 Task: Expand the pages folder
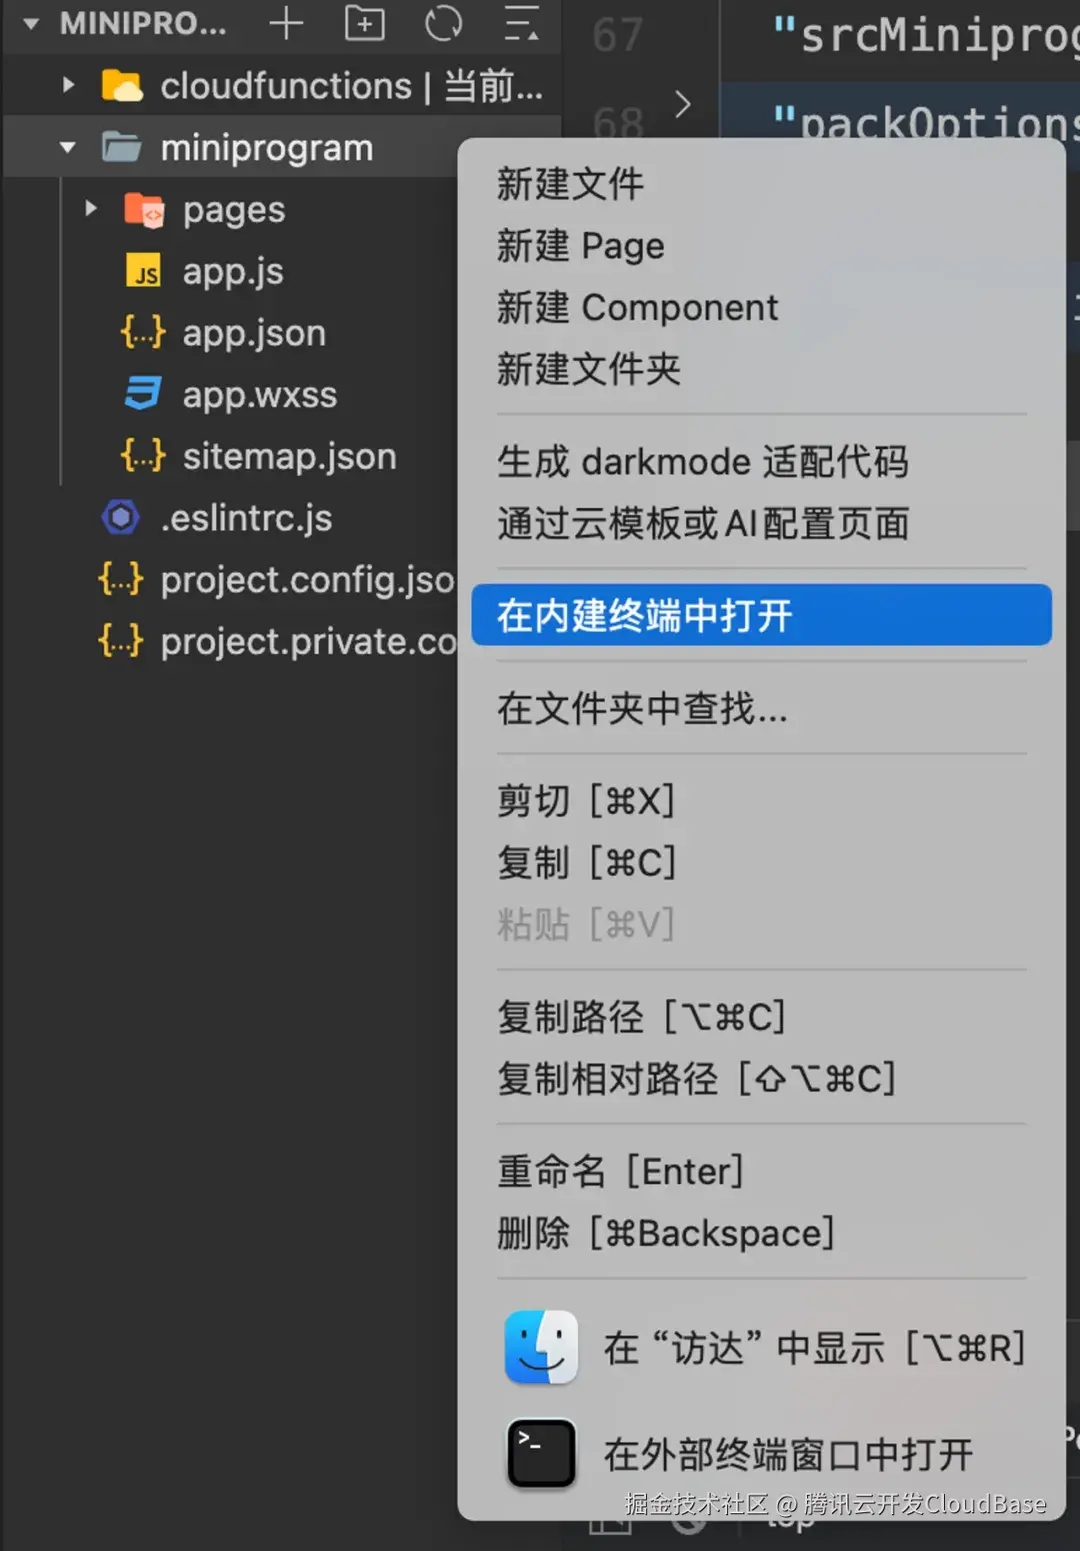pos(91,209)
